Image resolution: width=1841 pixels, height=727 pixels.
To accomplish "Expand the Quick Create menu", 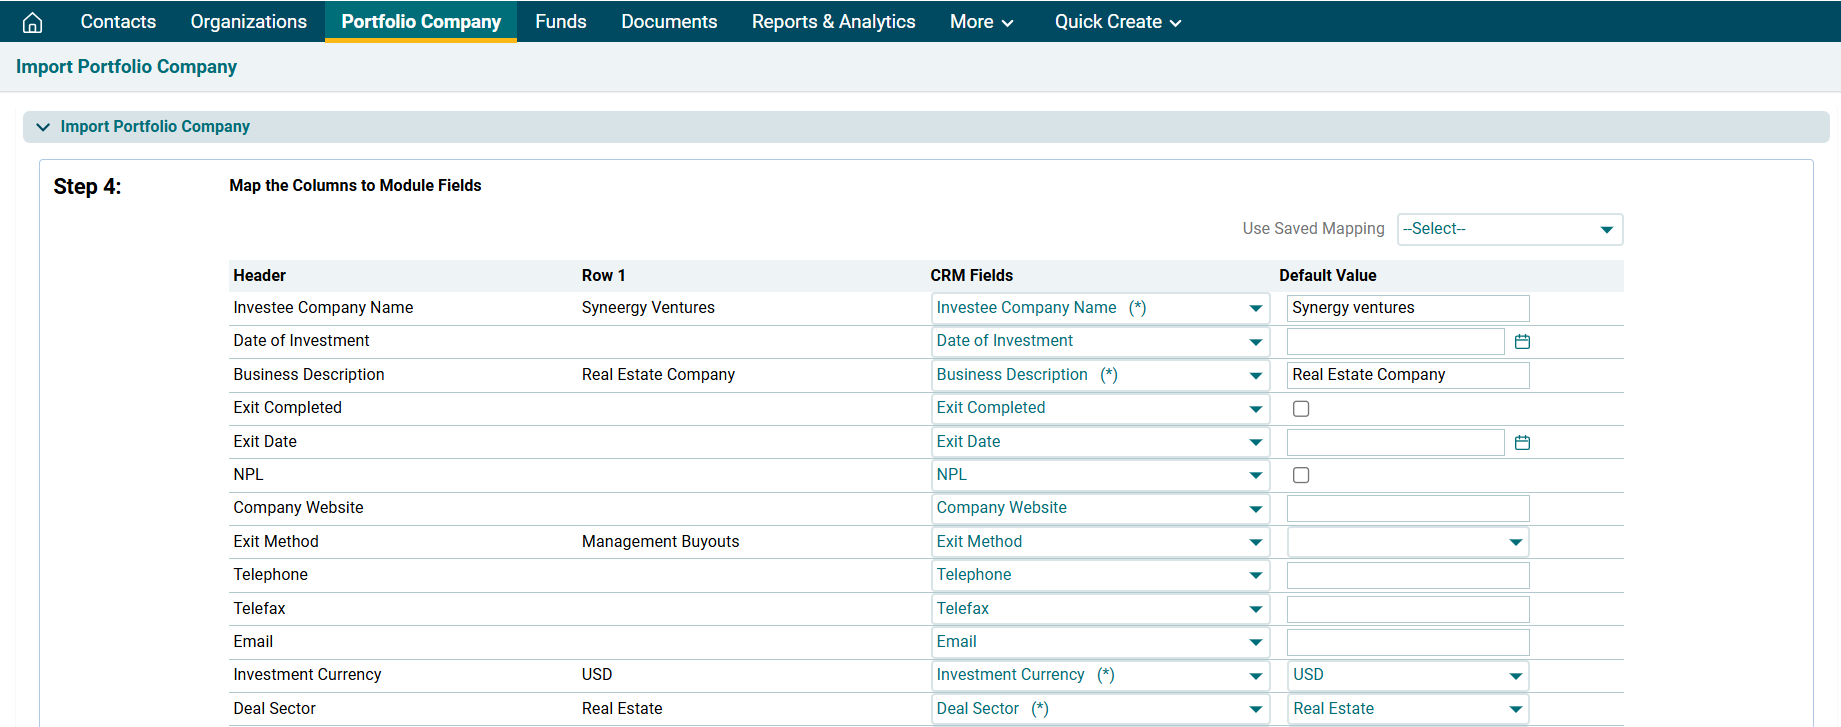I will coord(1117,22).
